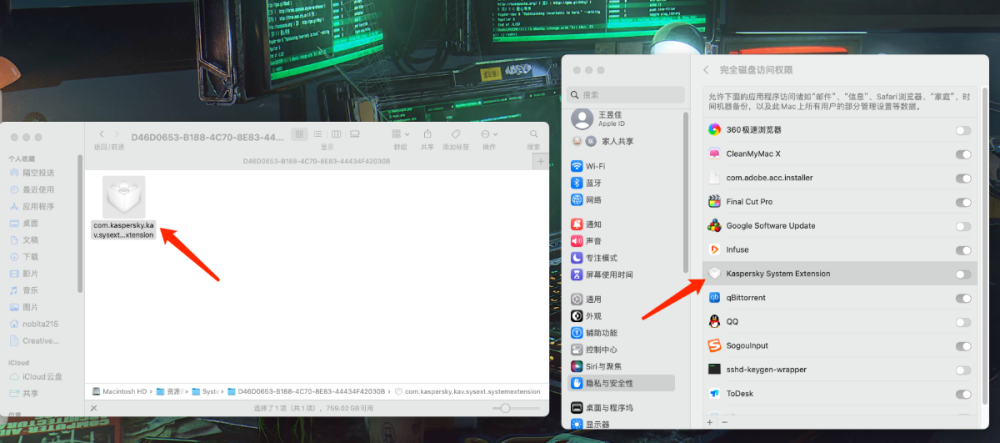
Task: Open the Finder 群组 grouping dropdown
Action: click(x=401, y=134)
